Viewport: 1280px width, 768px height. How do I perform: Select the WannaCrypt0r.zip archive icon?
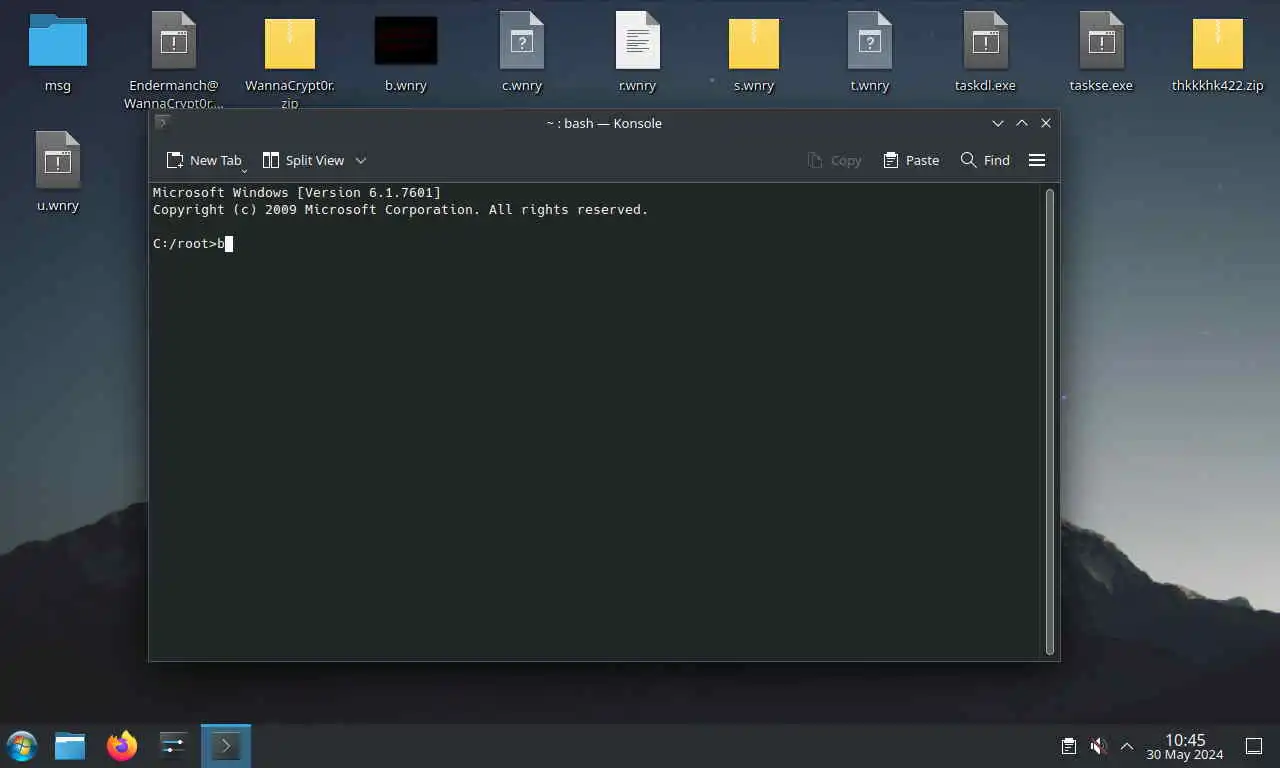pyautogui.click(x=290, y=42)
